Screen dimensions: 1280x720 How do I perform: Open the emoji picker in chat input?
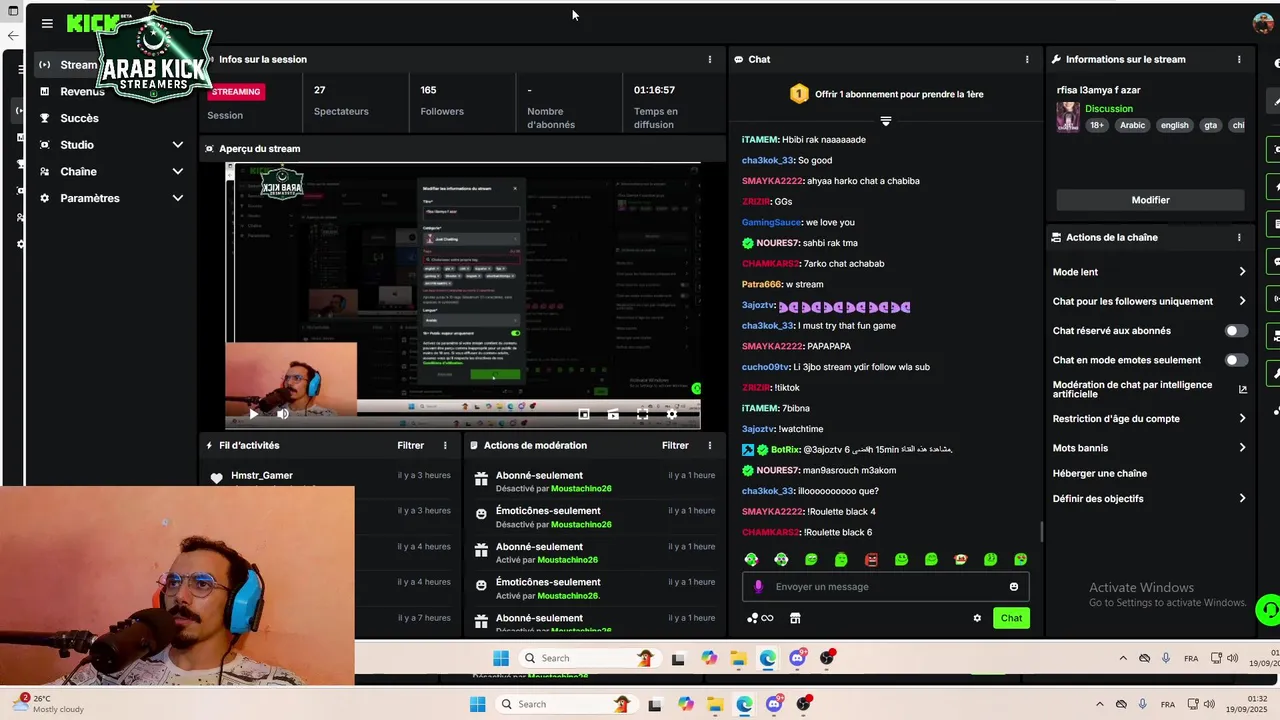pos(1014,587)
